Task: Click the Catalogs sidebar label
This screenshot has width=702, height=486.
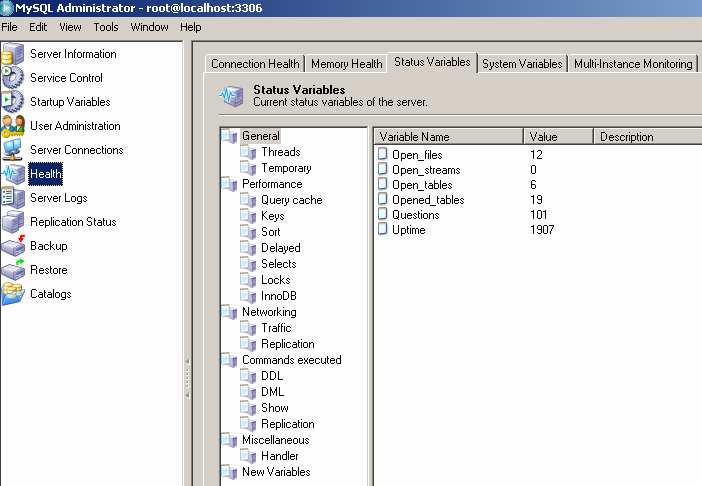Action: click(51, 294)
